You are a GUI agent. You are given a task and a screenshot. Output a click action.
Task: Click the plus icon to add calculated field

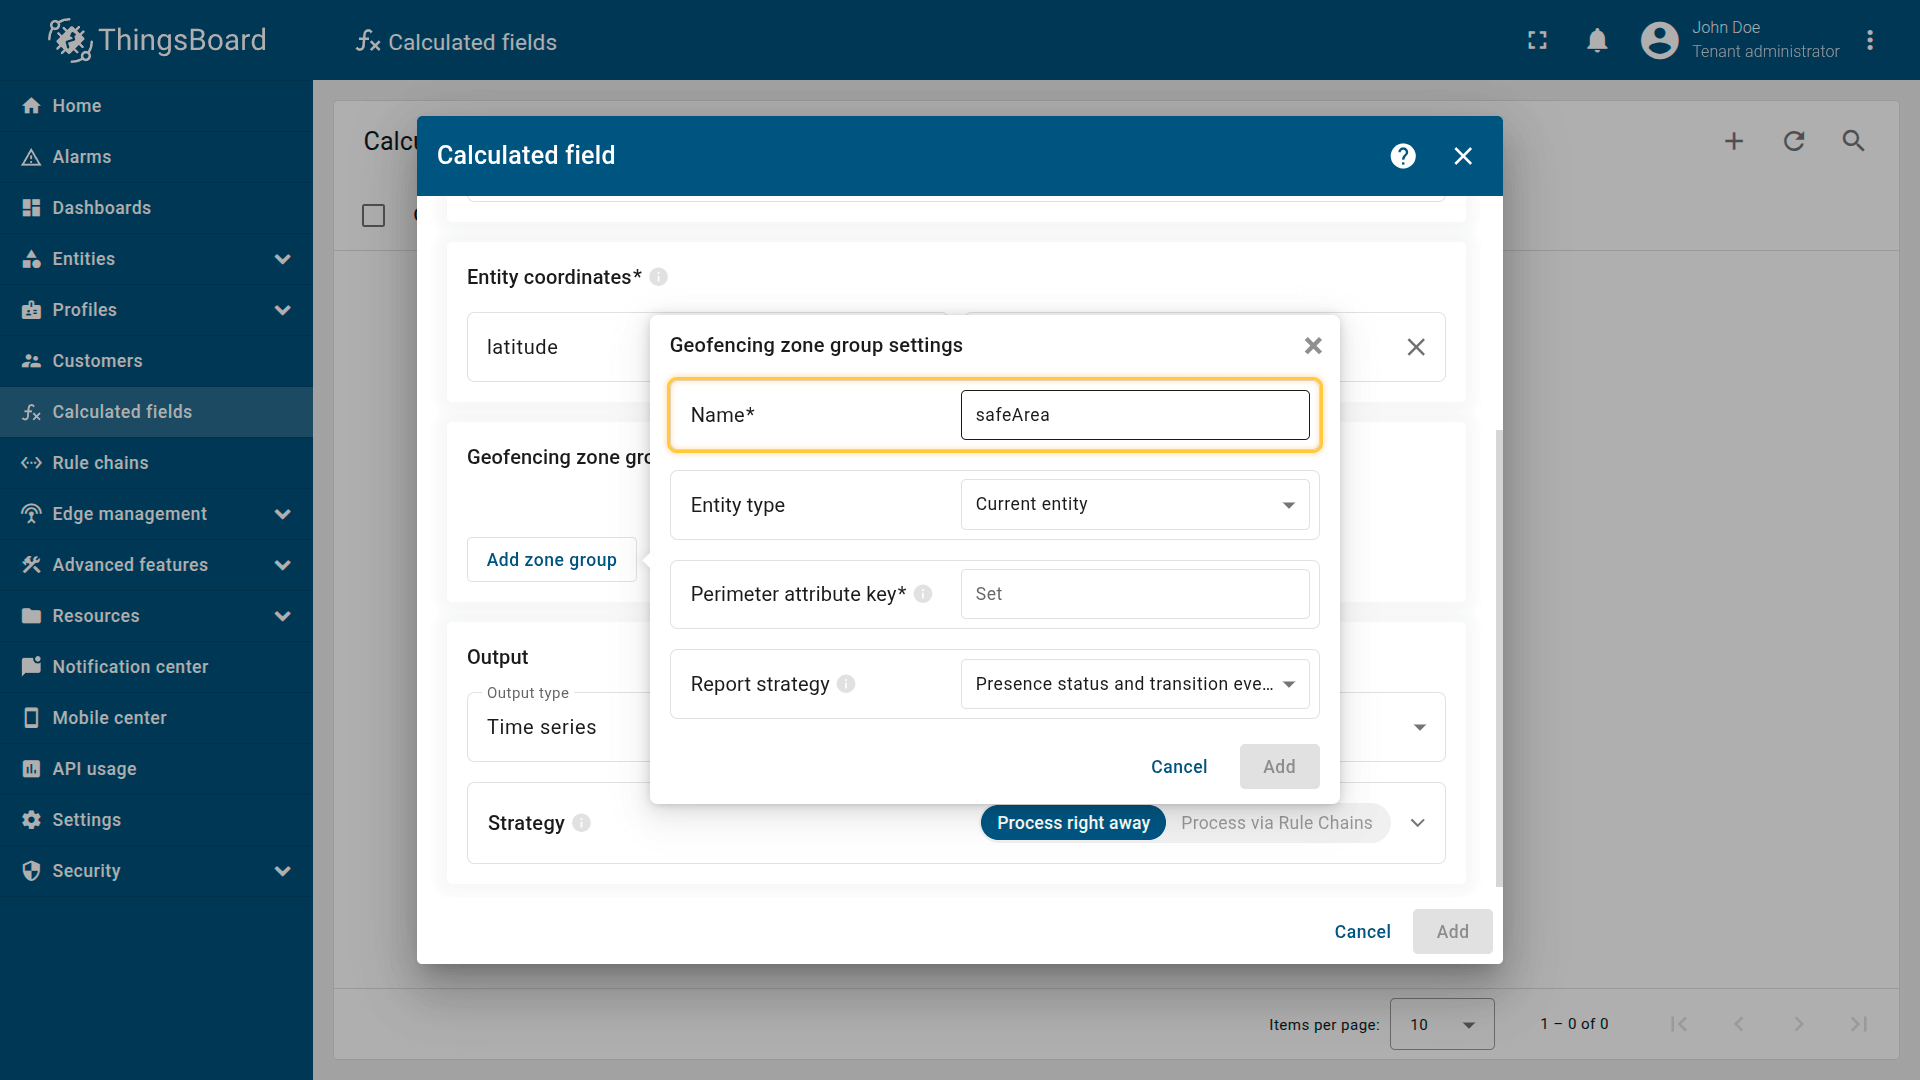point(1734,141)
